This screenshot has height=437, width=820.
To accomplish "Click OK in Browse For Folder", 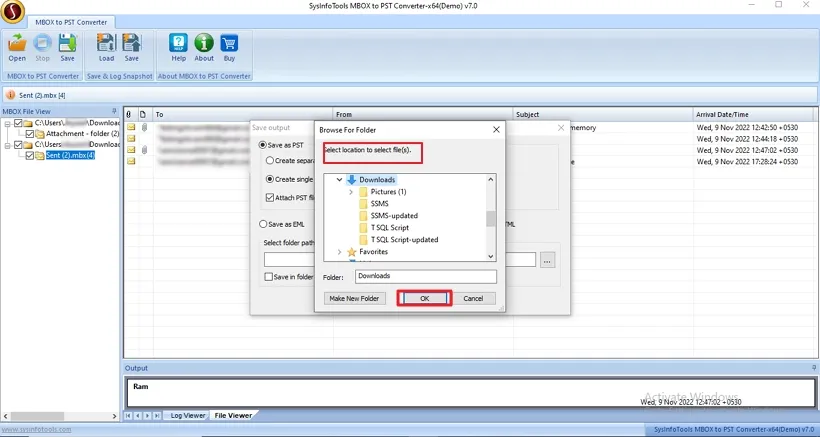I will [424, 298].
